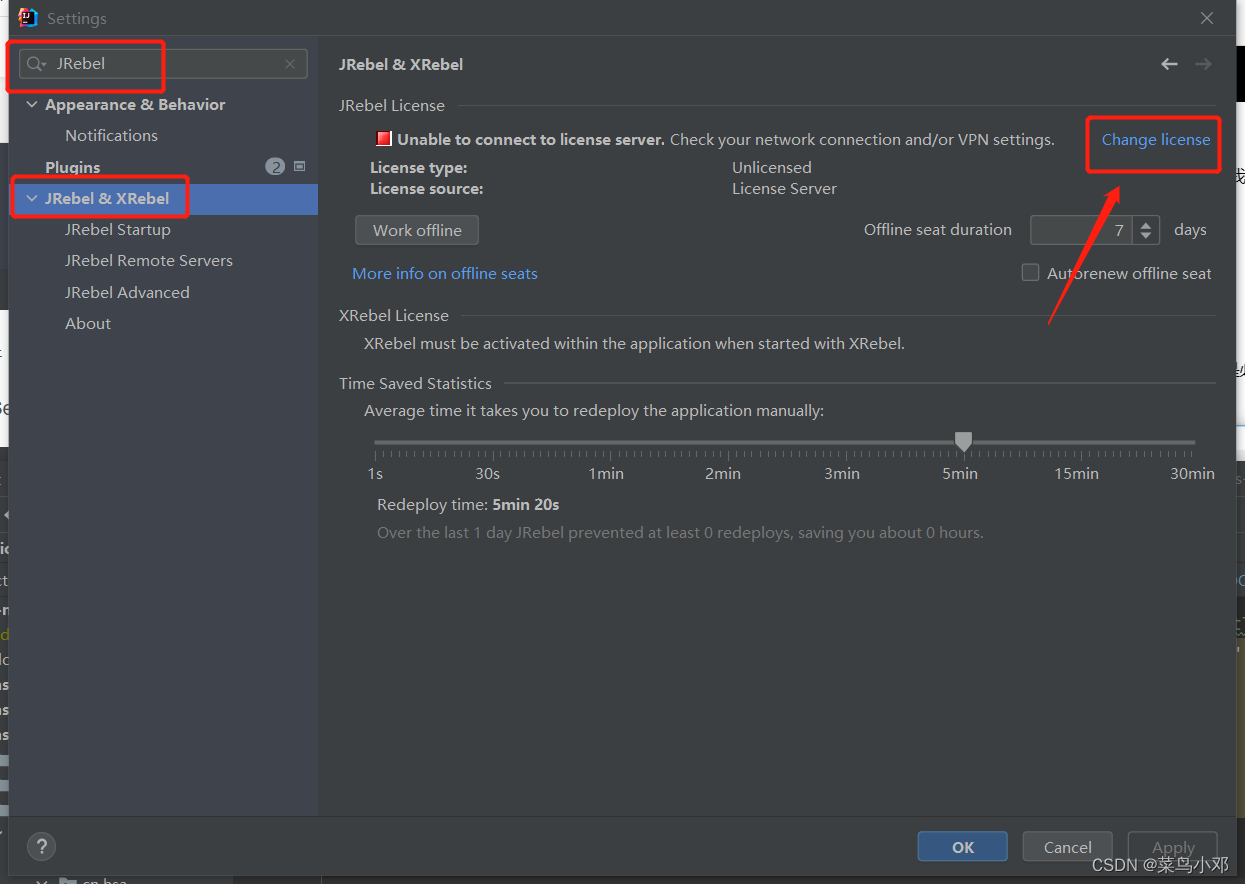
Task: Enable Autorenew offline seat checkbox
Action: tap(1030, 272)
